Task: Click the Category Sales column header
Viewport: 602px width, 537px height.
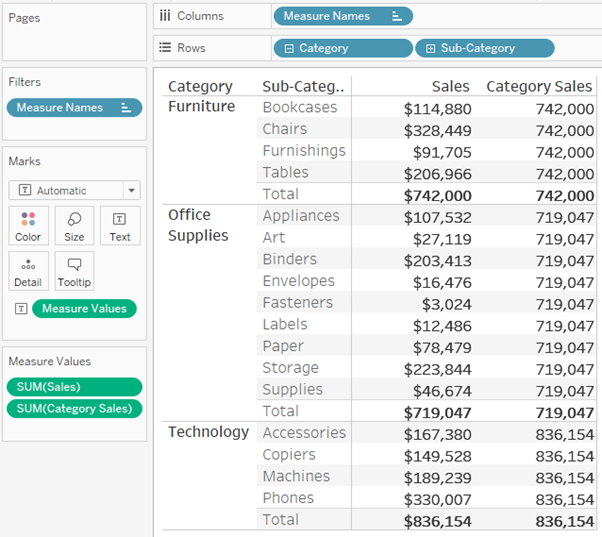Action: click(x=539, y=87)
